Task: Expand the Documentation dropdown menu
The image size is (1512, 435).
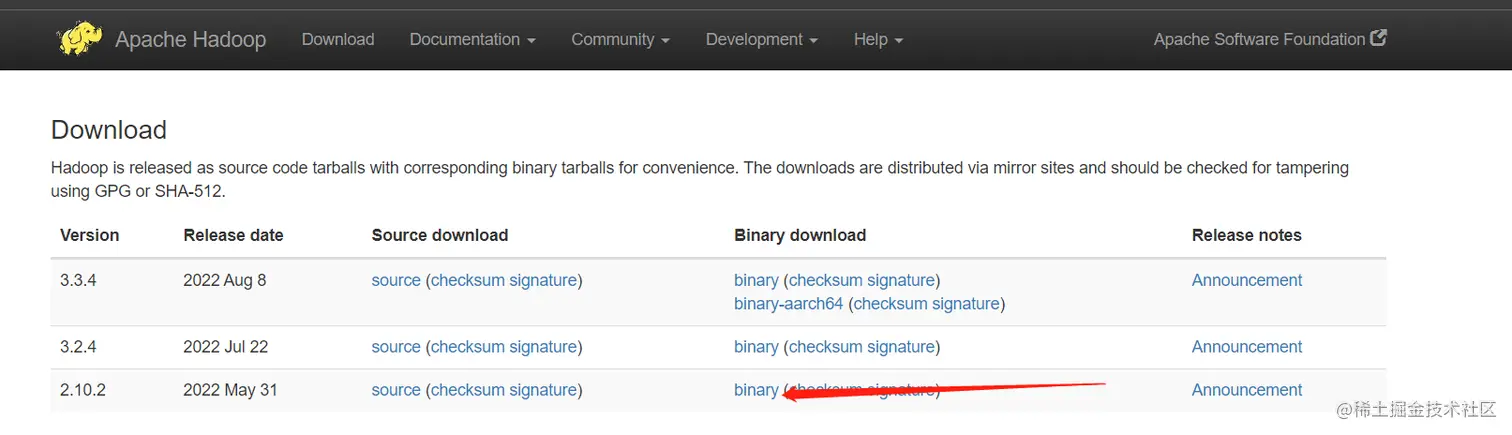Action: [472, 40]
